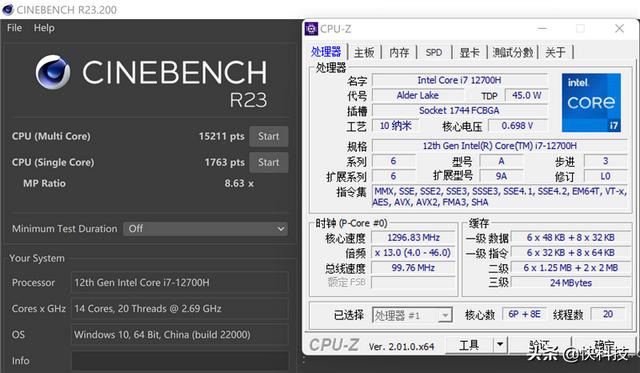Click the Processor field in Your System
This screenshot has height=373, width=640.
pos(180,282)
